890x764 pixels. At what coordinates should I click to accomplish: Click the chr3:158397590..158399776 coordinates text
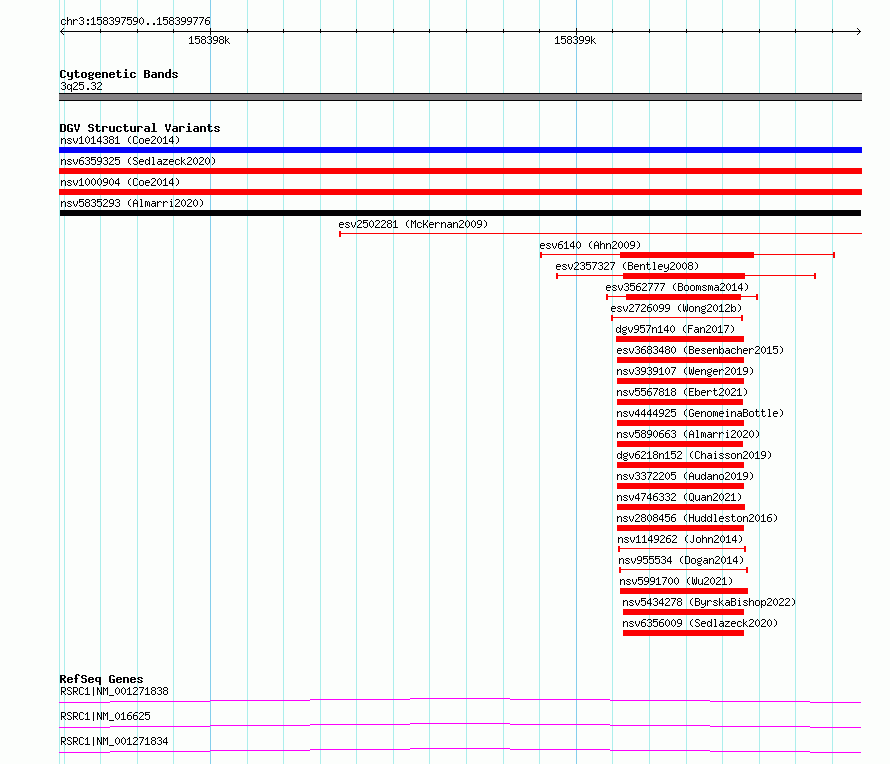[x=135, y=21]
